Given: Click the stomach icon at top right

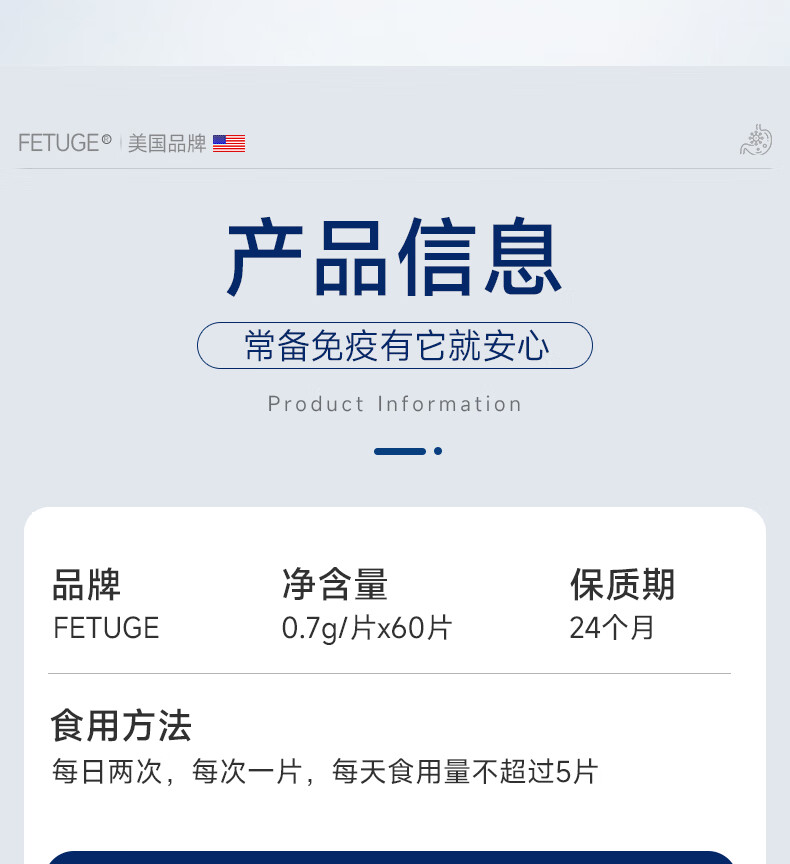Looking at the screenshot, I should click(756, 140).
